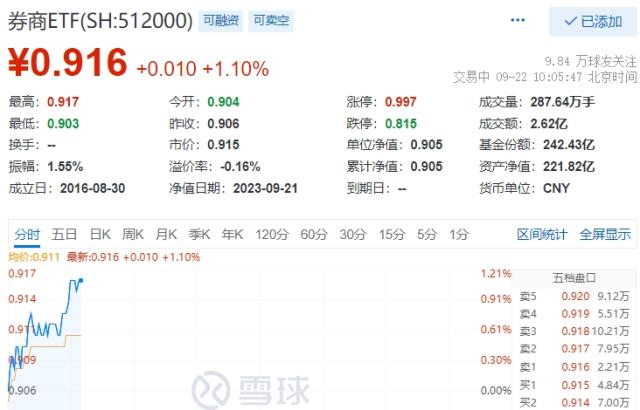Screen dimensions: 640x410
Task: Switch to the 分时 chart tab
Action: pos(27,235)
